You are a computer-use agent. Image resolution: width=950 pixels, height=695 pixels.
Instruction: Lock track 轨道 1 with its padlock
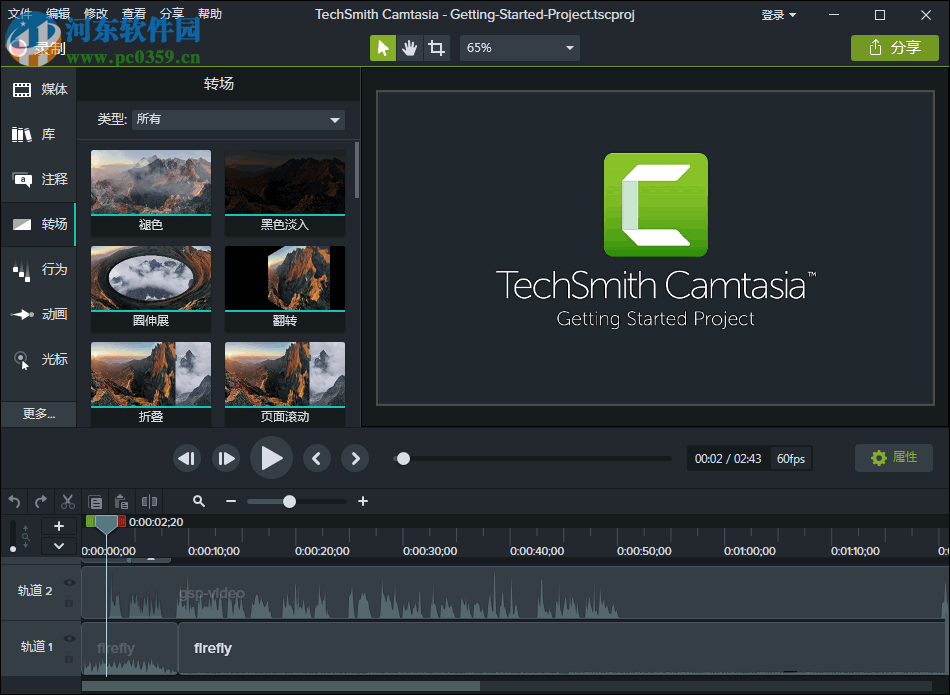point(69,656)
